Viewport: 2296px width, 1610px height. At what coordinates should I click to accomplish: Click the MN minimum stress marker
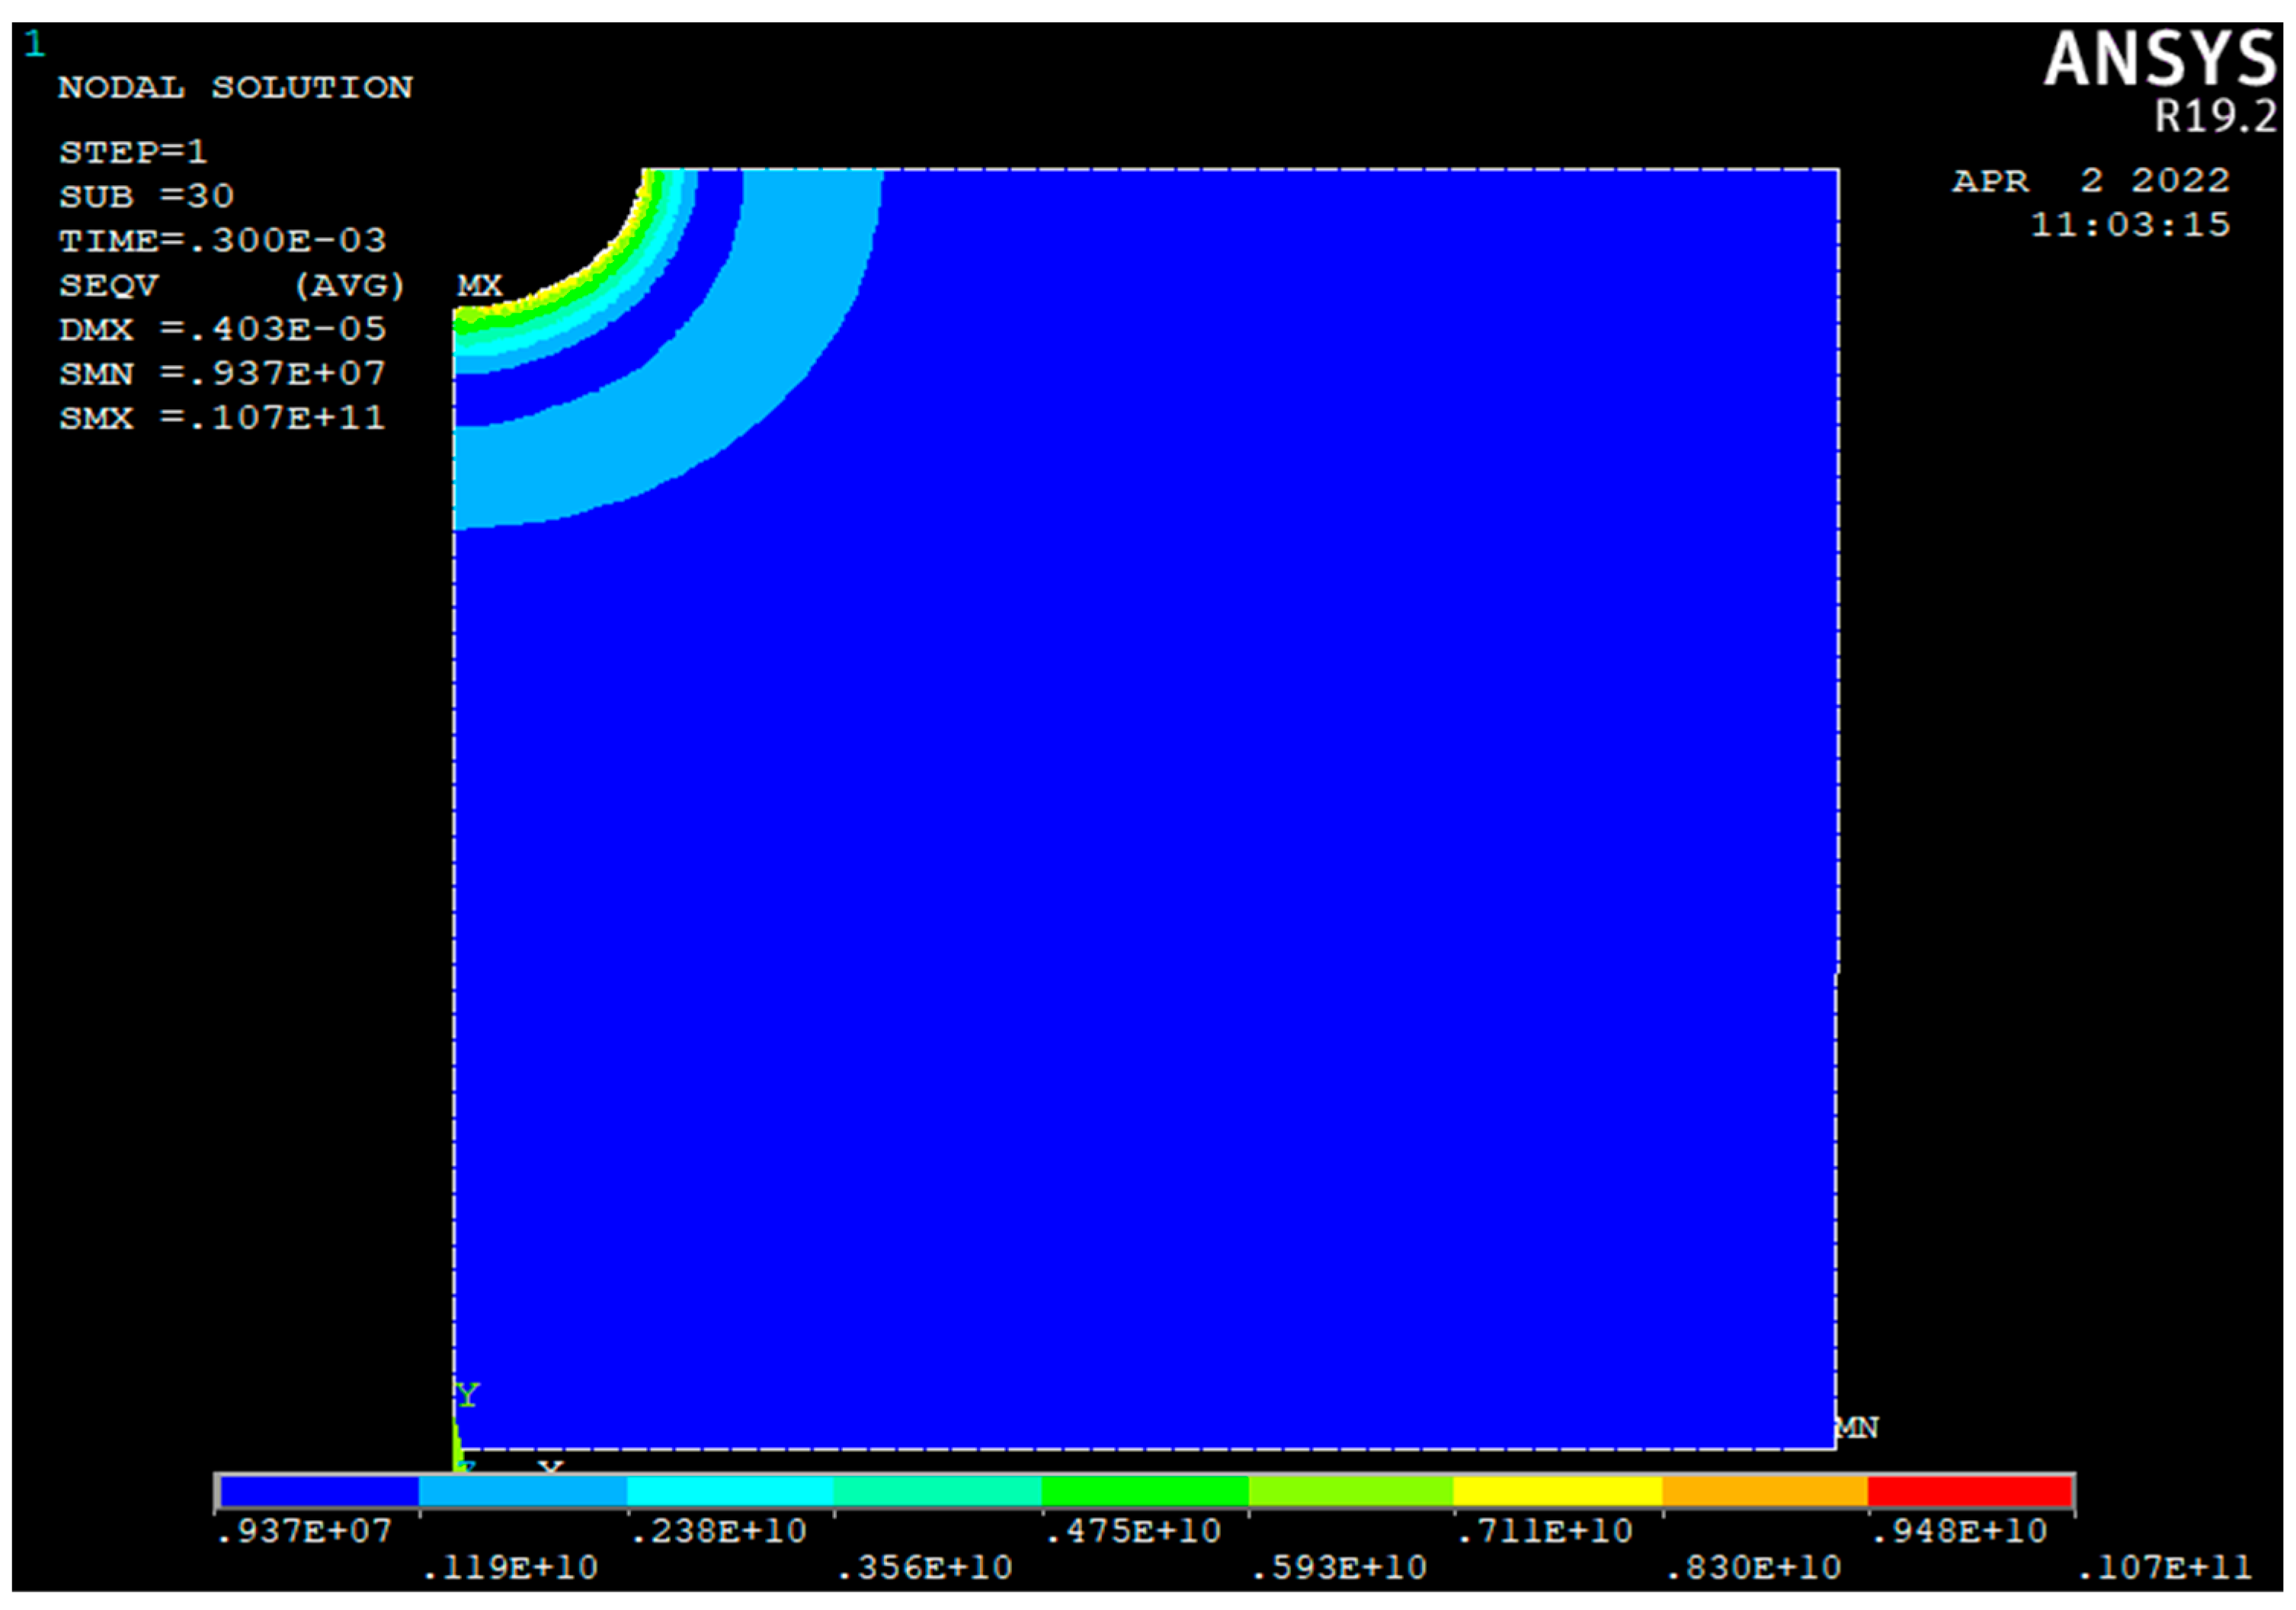pyautogui.click(x=1856, y=1427)
